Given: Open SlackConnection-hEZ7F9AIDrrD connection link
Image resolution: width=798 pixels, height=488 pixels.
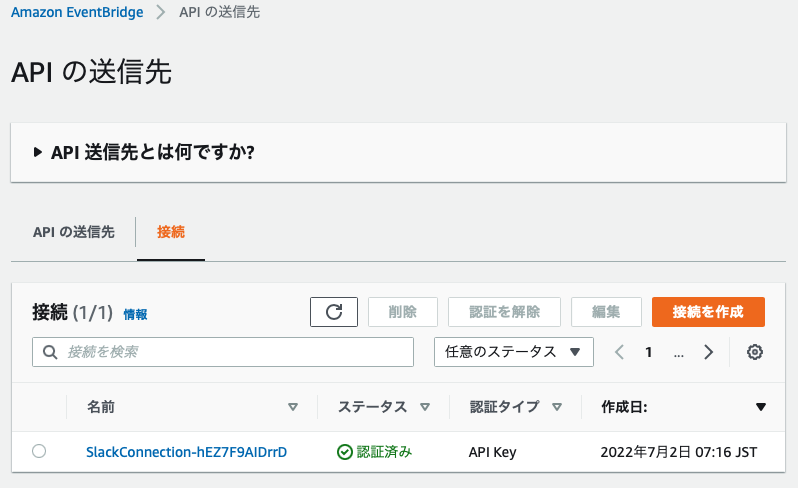Looking at the screenshot, I should (186, 452).
